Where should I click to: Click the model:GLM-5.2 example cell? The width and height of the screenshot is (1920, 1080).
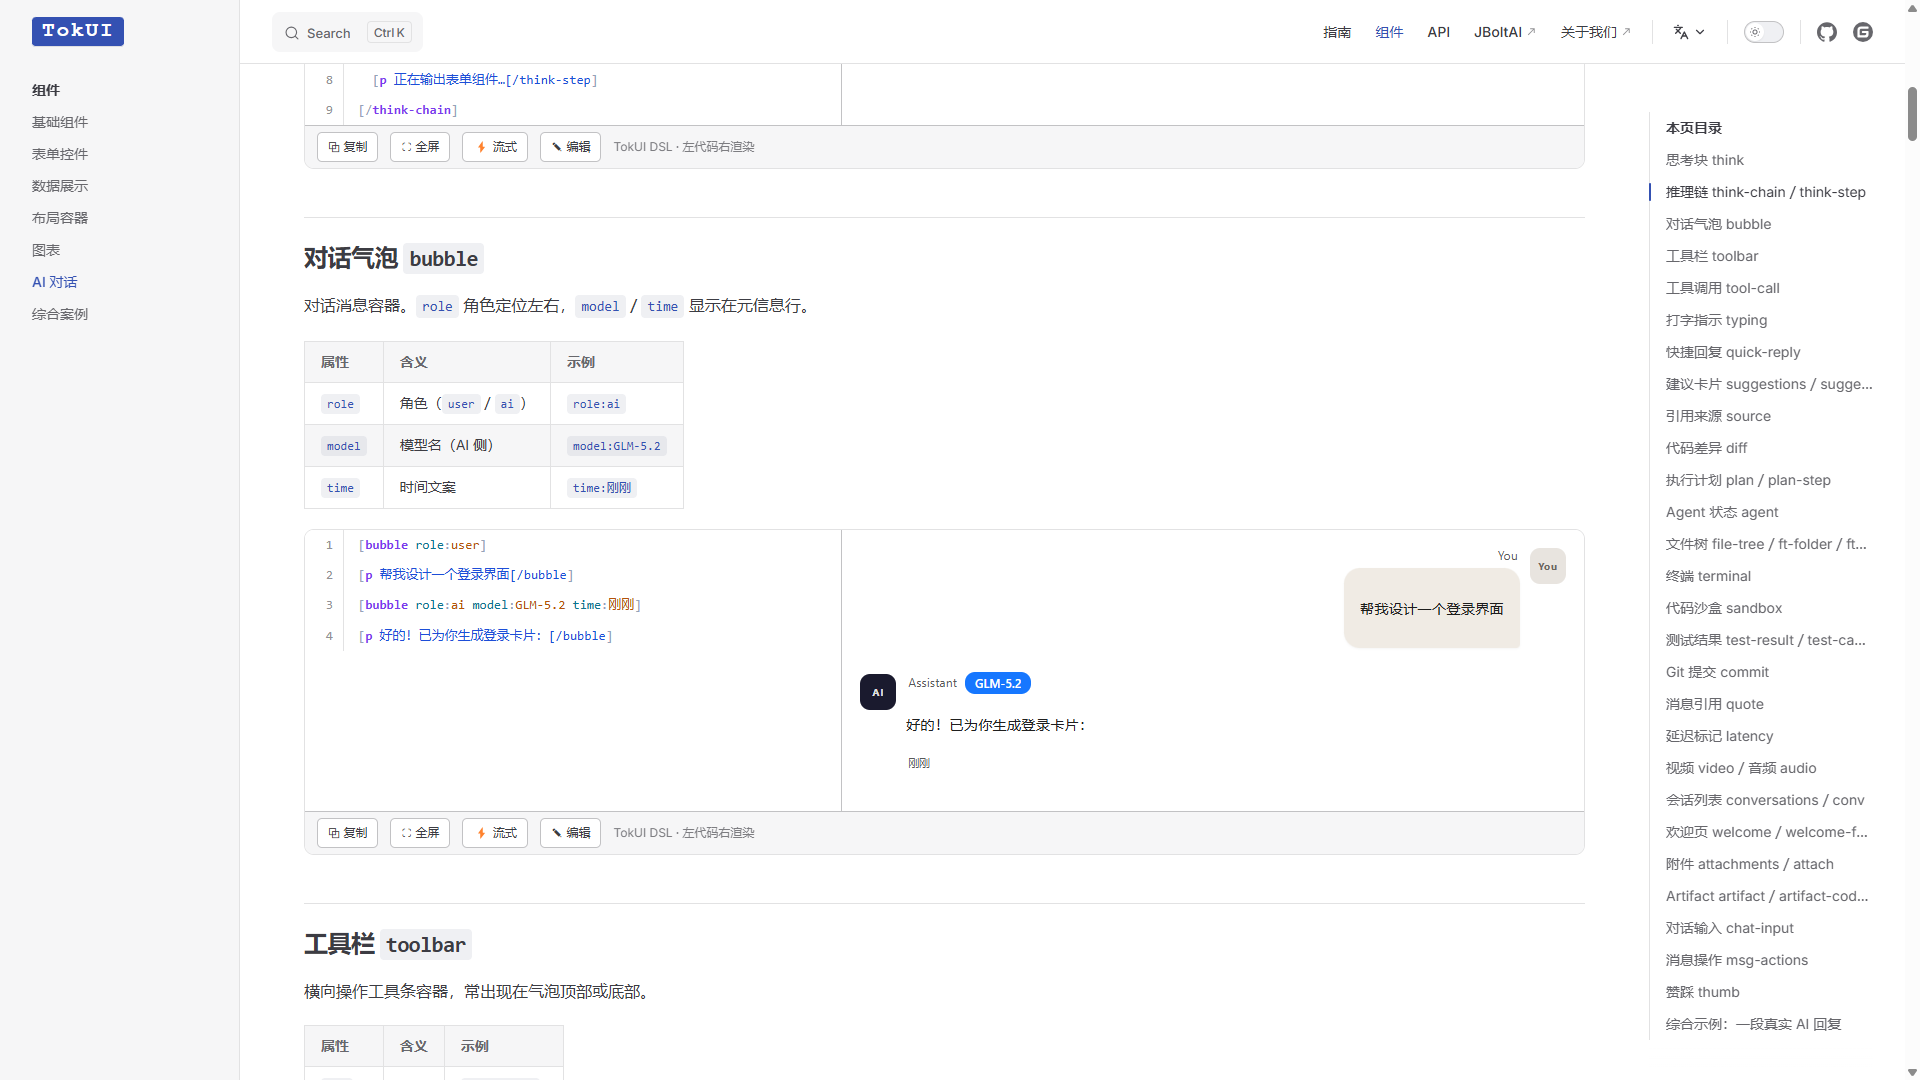[617, 446]
